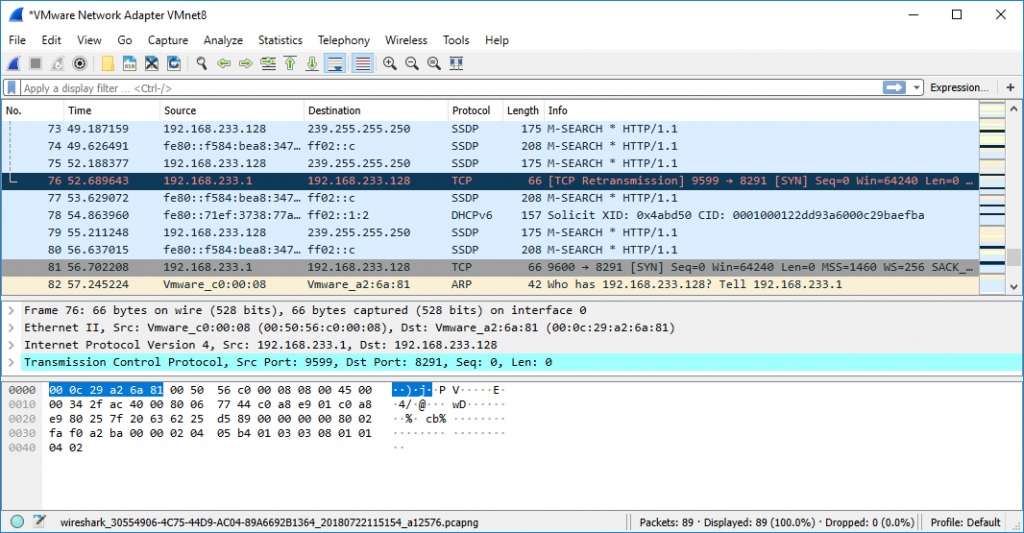The image size is (1024, 533).
Task: Restart the current capture
Action: tap(58, 63)
